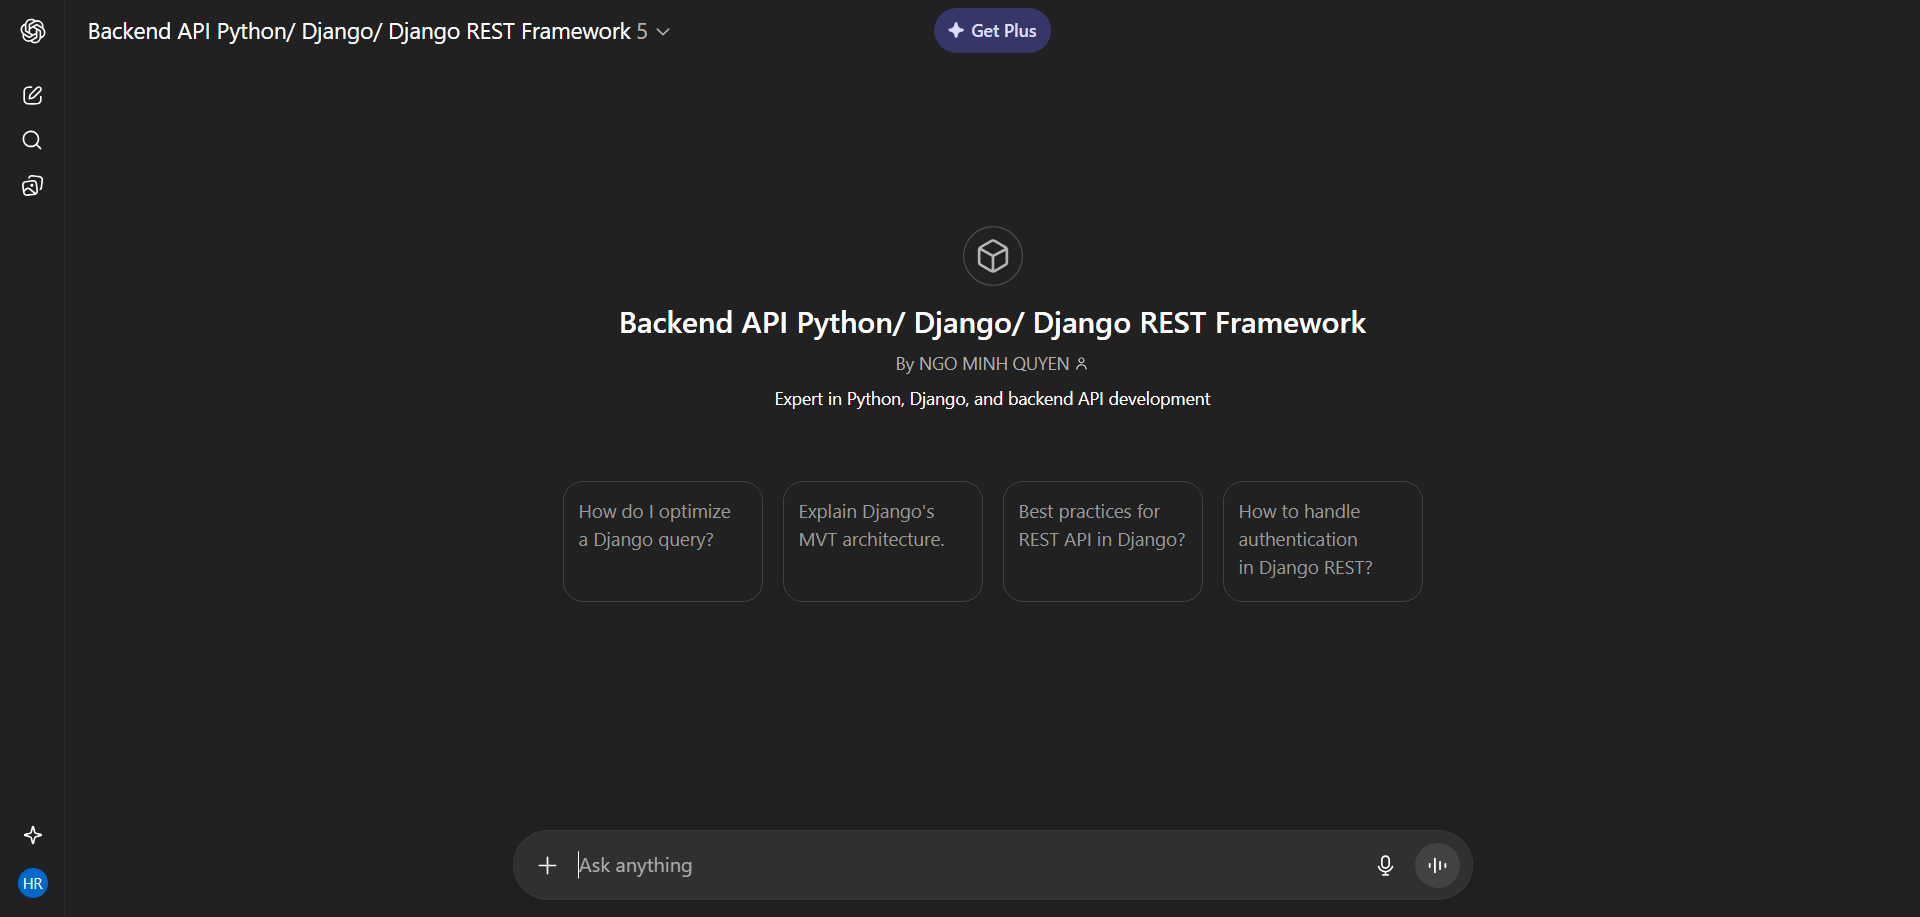Click the ChatGPT logo icon
The image size is (1920, 917).
click(33, 31)
